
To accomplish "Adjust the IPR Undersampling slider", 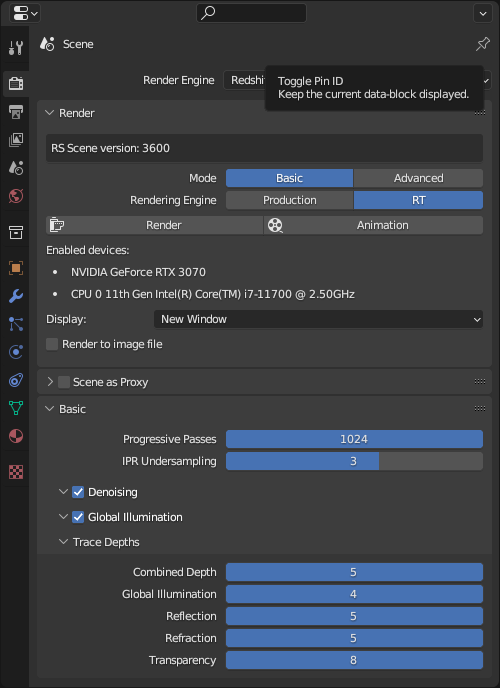I will pos(354,461).
